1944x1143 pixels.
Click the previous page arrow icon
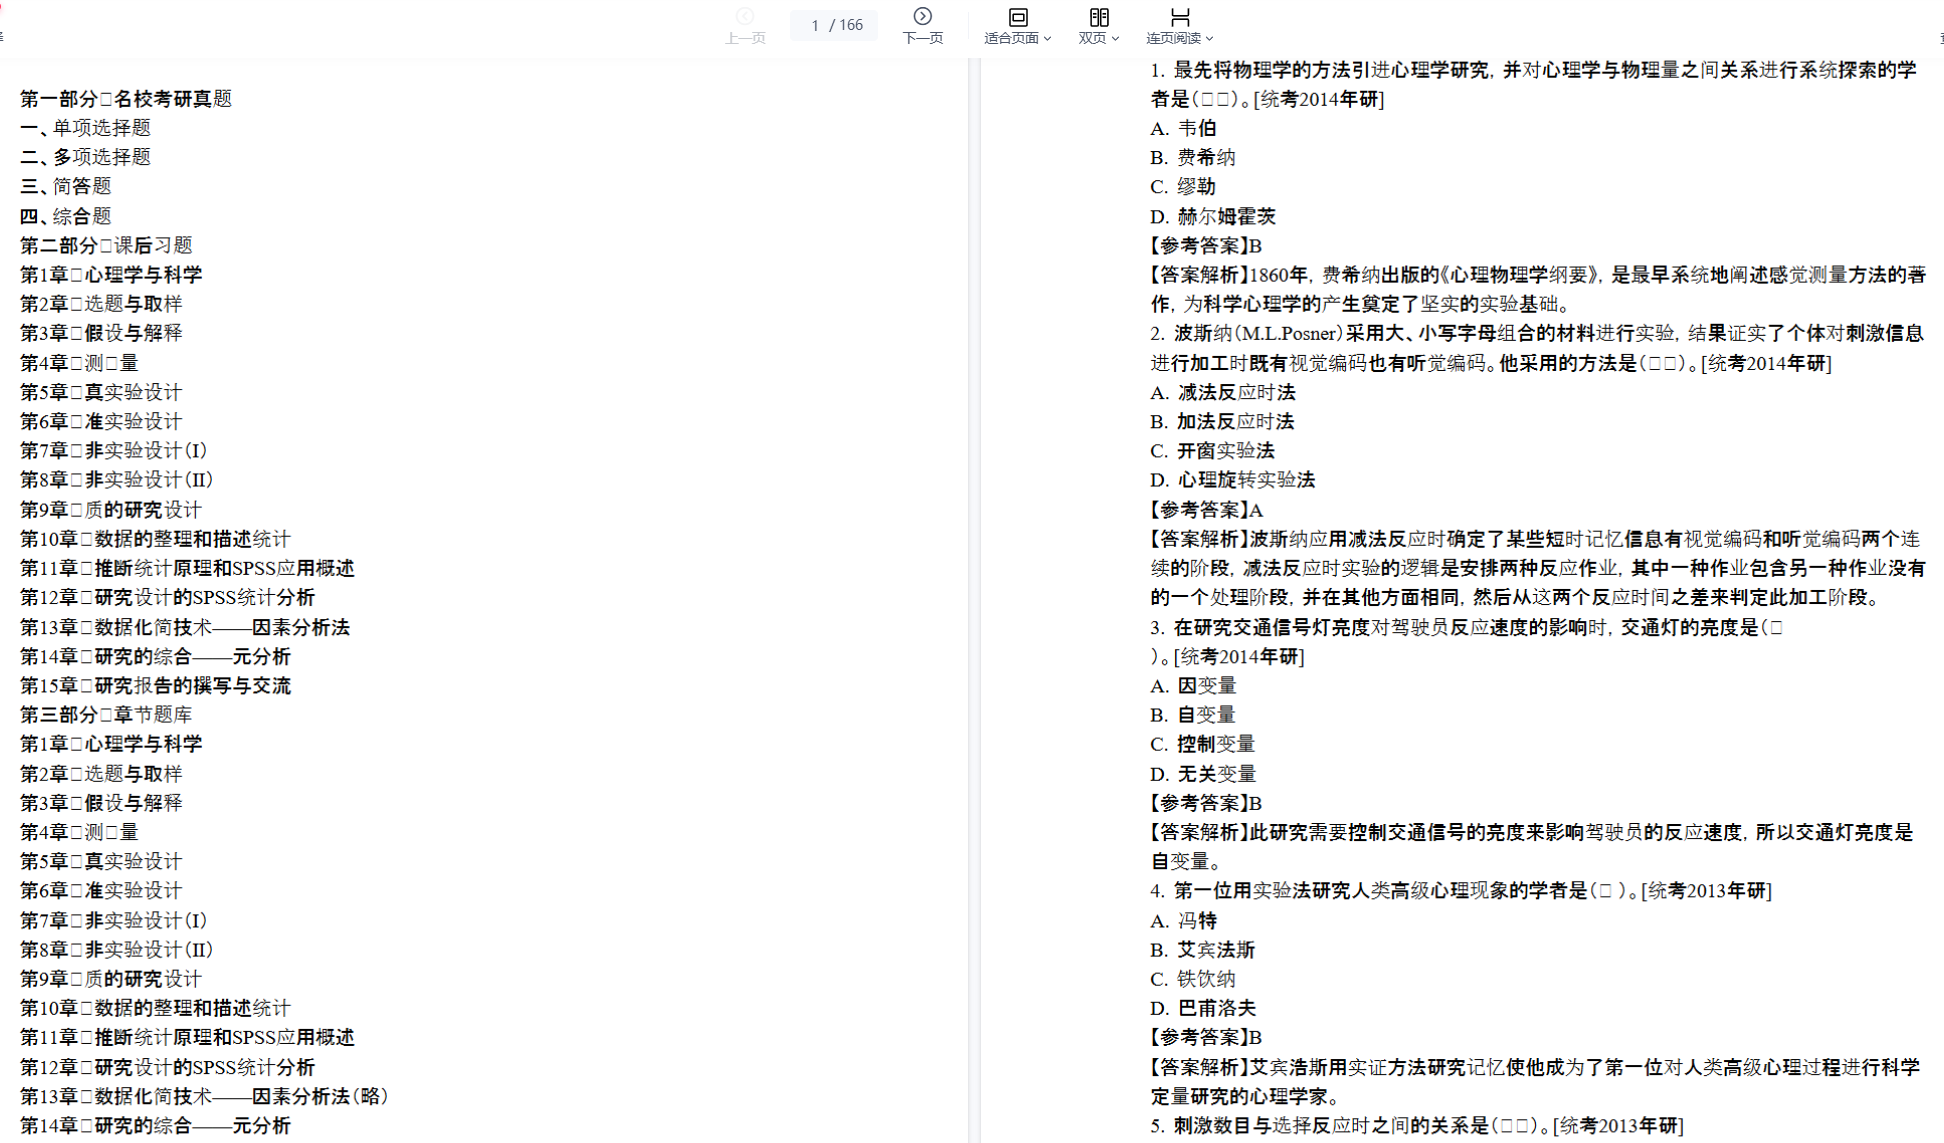pos(745,16)
